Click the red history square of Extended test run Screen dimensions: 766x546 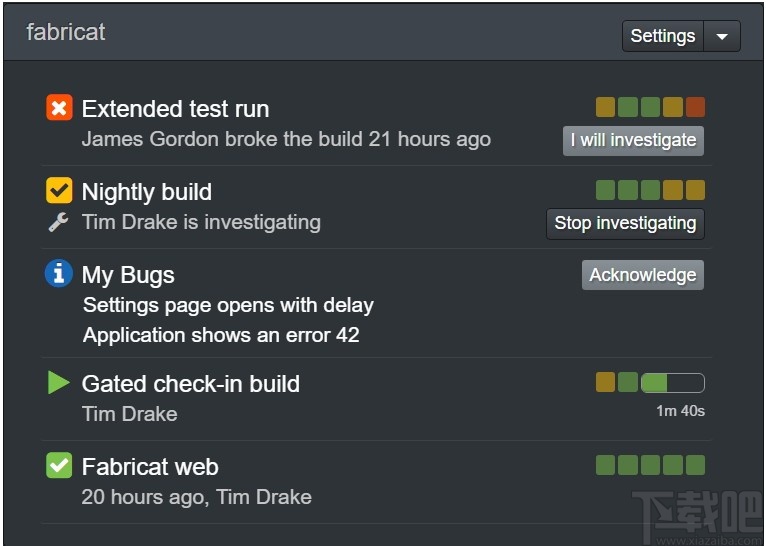[695, 107]
